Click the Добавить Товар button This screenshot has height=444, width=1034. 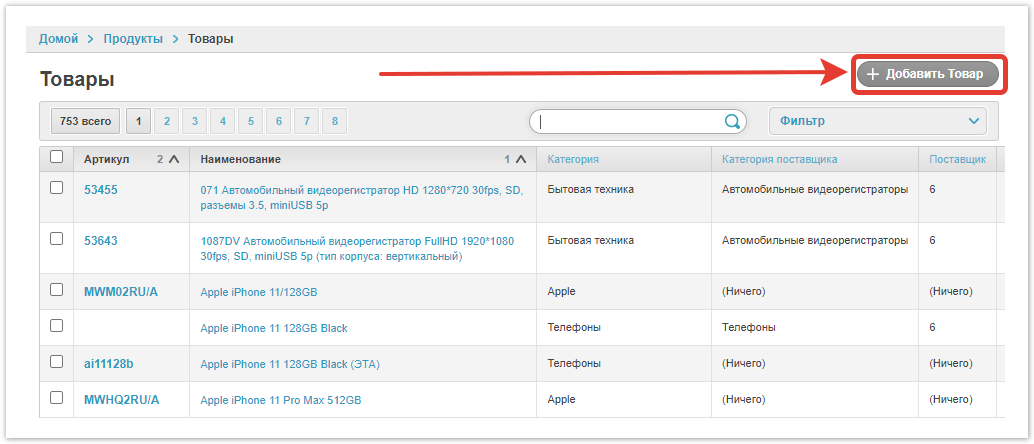927,74
